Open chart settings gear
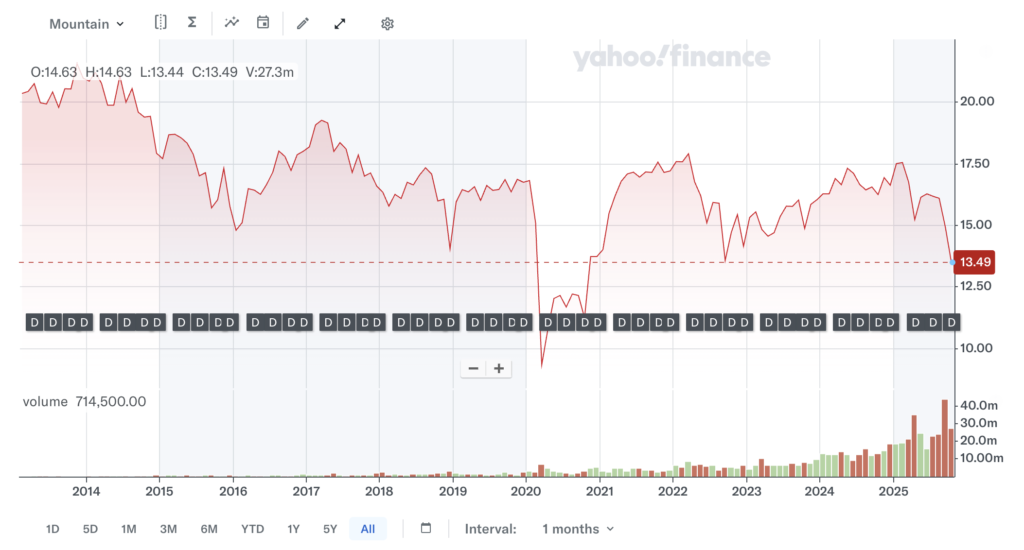The image size is (1024, 550). (387, 23)
